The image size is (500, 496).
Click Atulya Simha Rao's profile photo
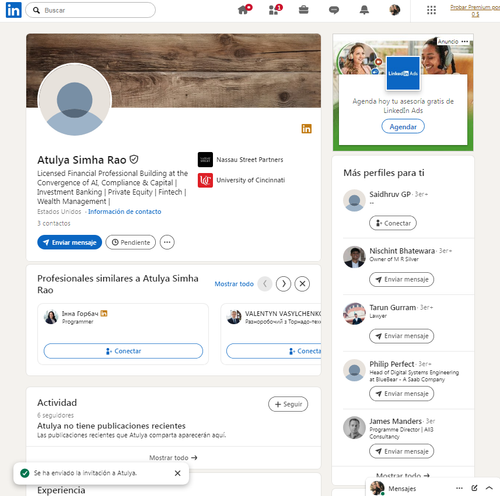pyautogui.click(x=75, y=100)
